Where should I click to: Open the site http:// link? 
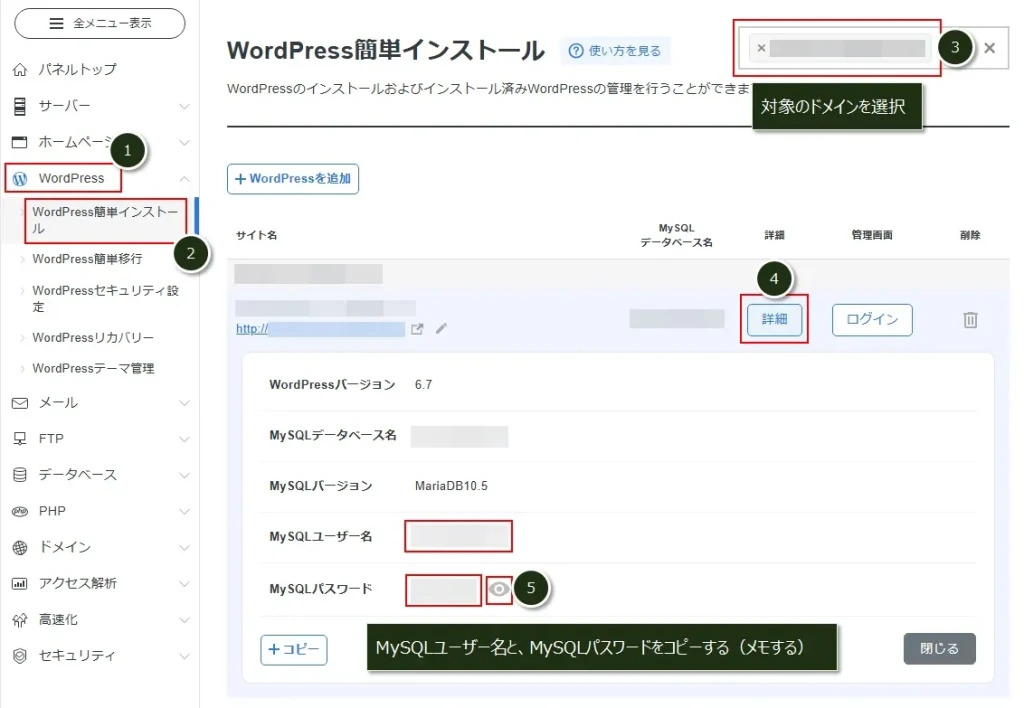tap(320, 329)
